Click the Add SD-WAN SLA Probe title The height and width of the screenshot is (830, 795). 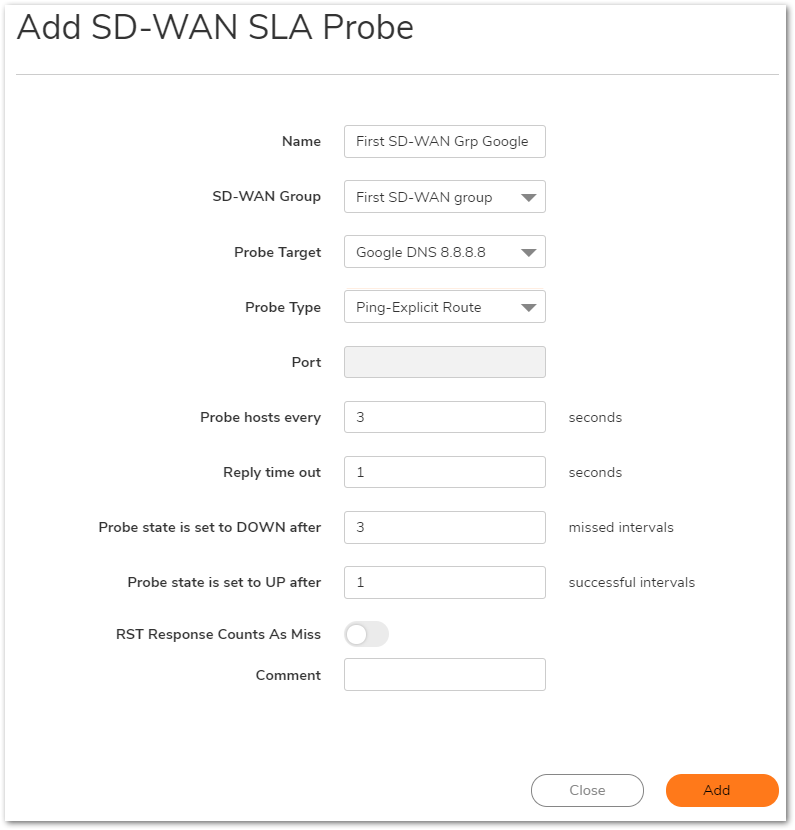[x=215, y=28]
